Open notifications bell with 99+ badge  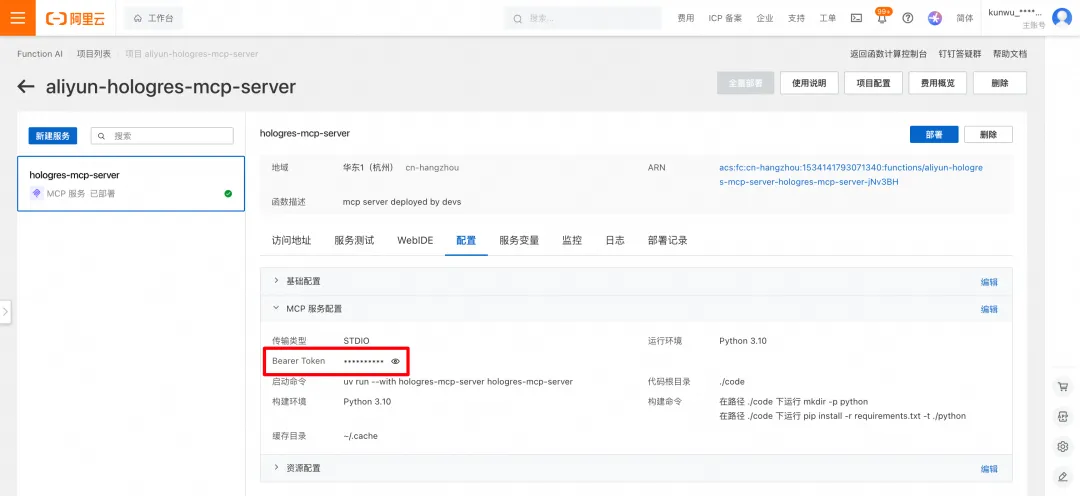click(x=882, y=18)
